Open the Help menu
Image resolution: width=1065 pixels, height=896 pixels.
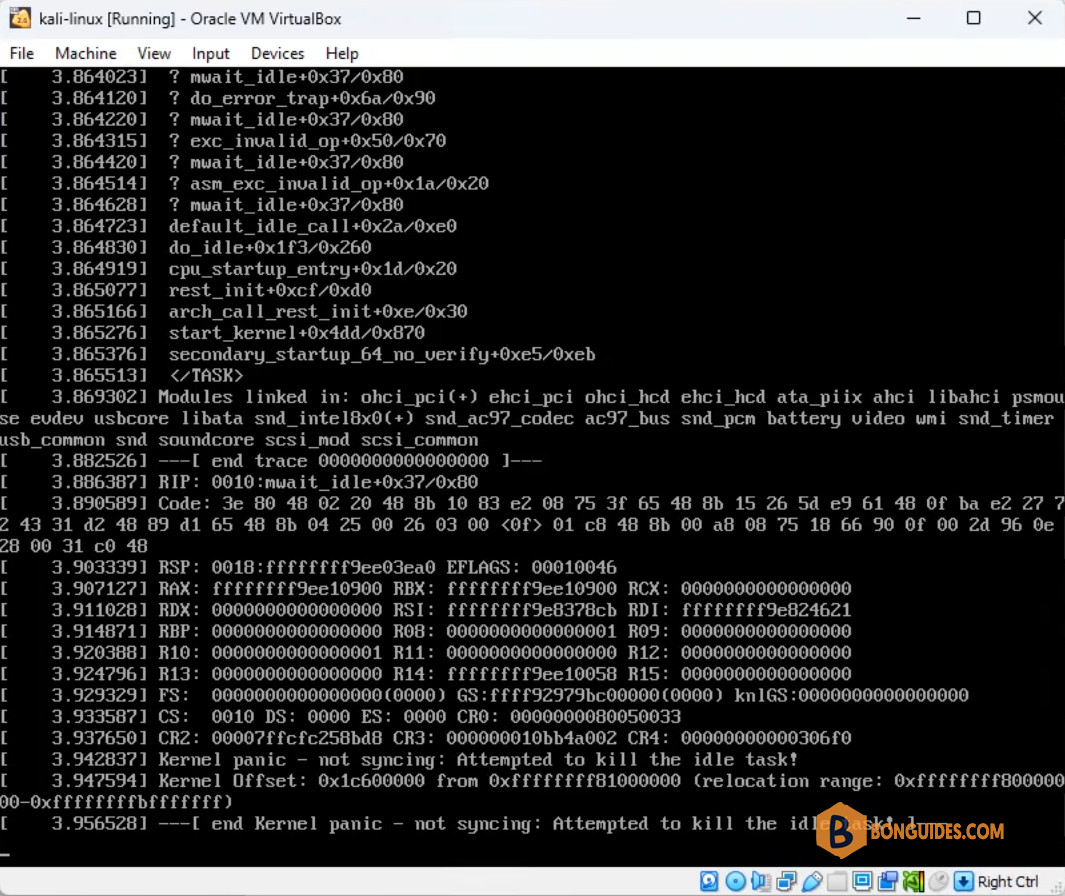[x=342, y=53]
